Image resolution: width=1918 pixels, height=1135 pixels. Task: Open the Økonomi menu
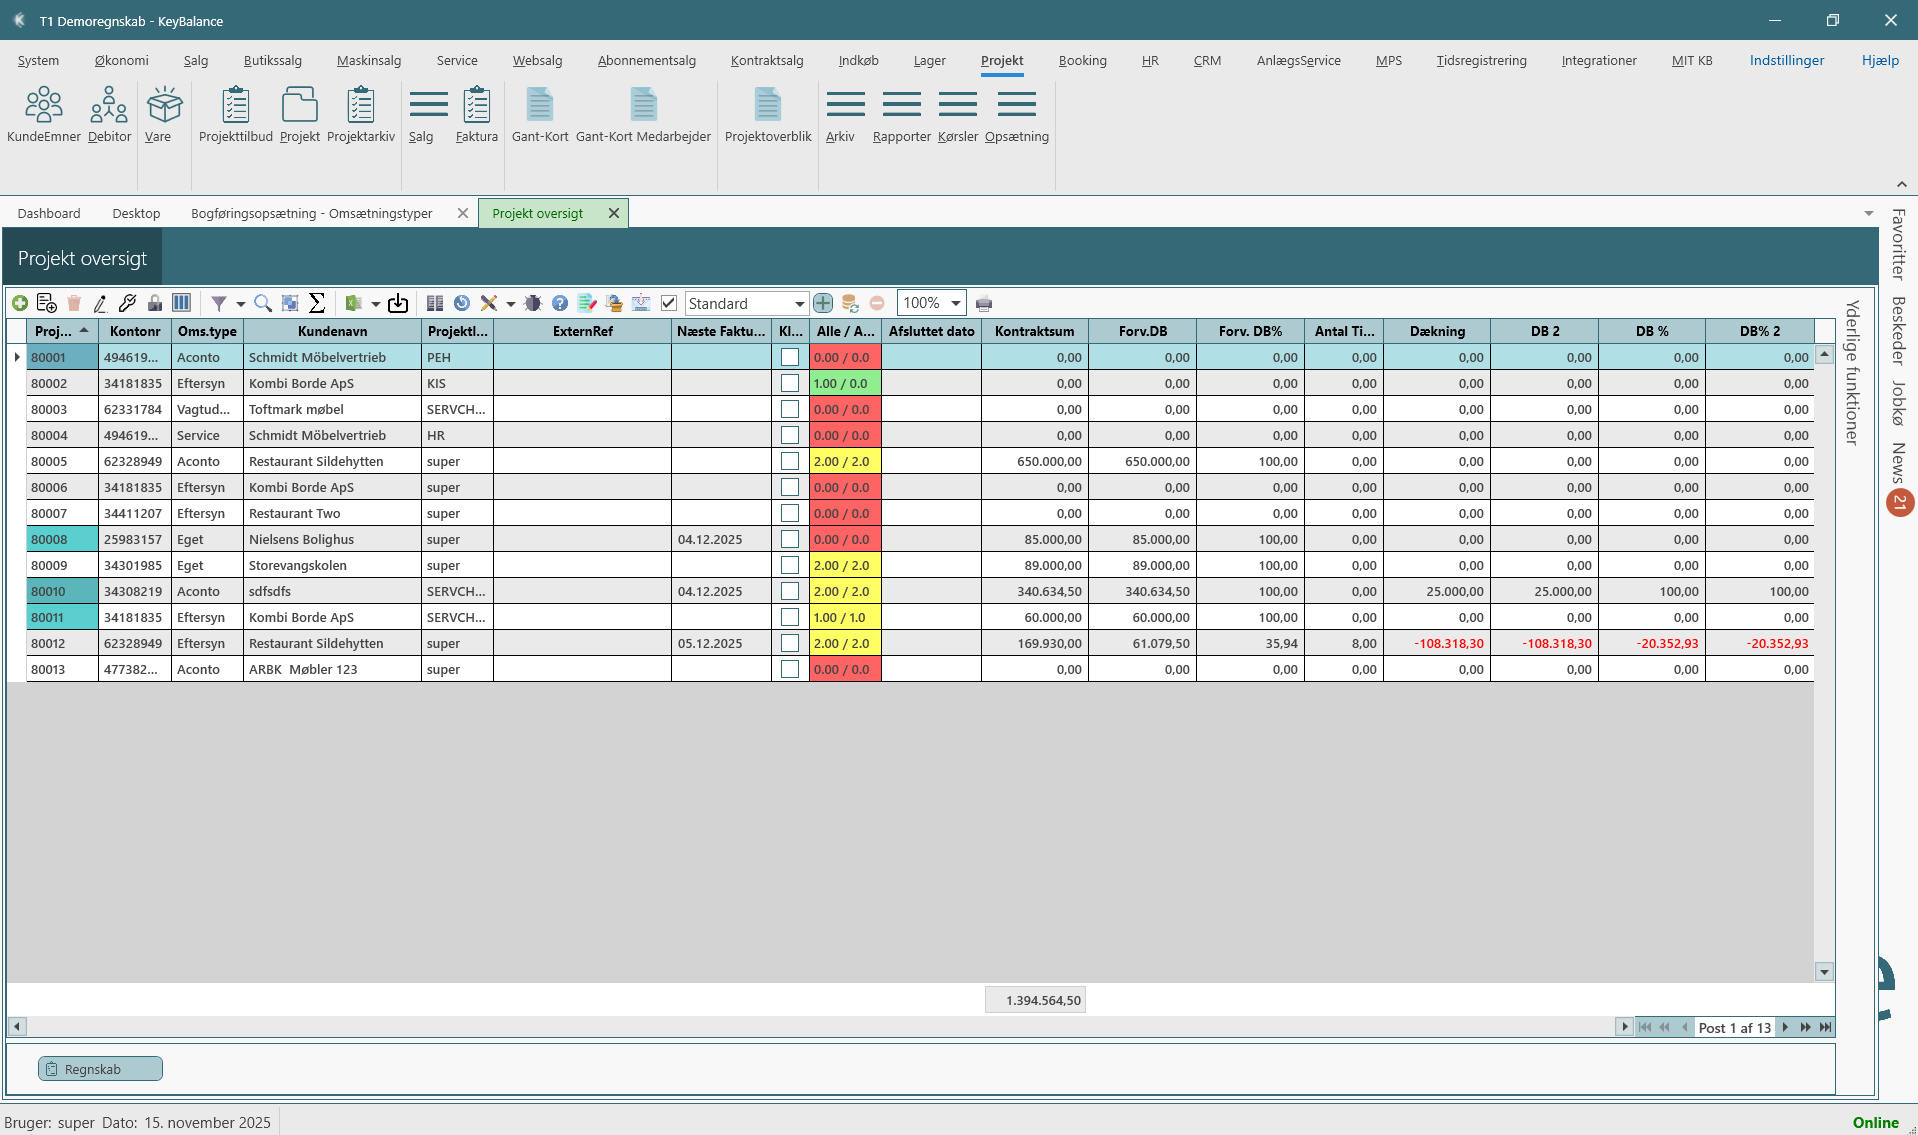pyautogui.click(x=121, y=60)
